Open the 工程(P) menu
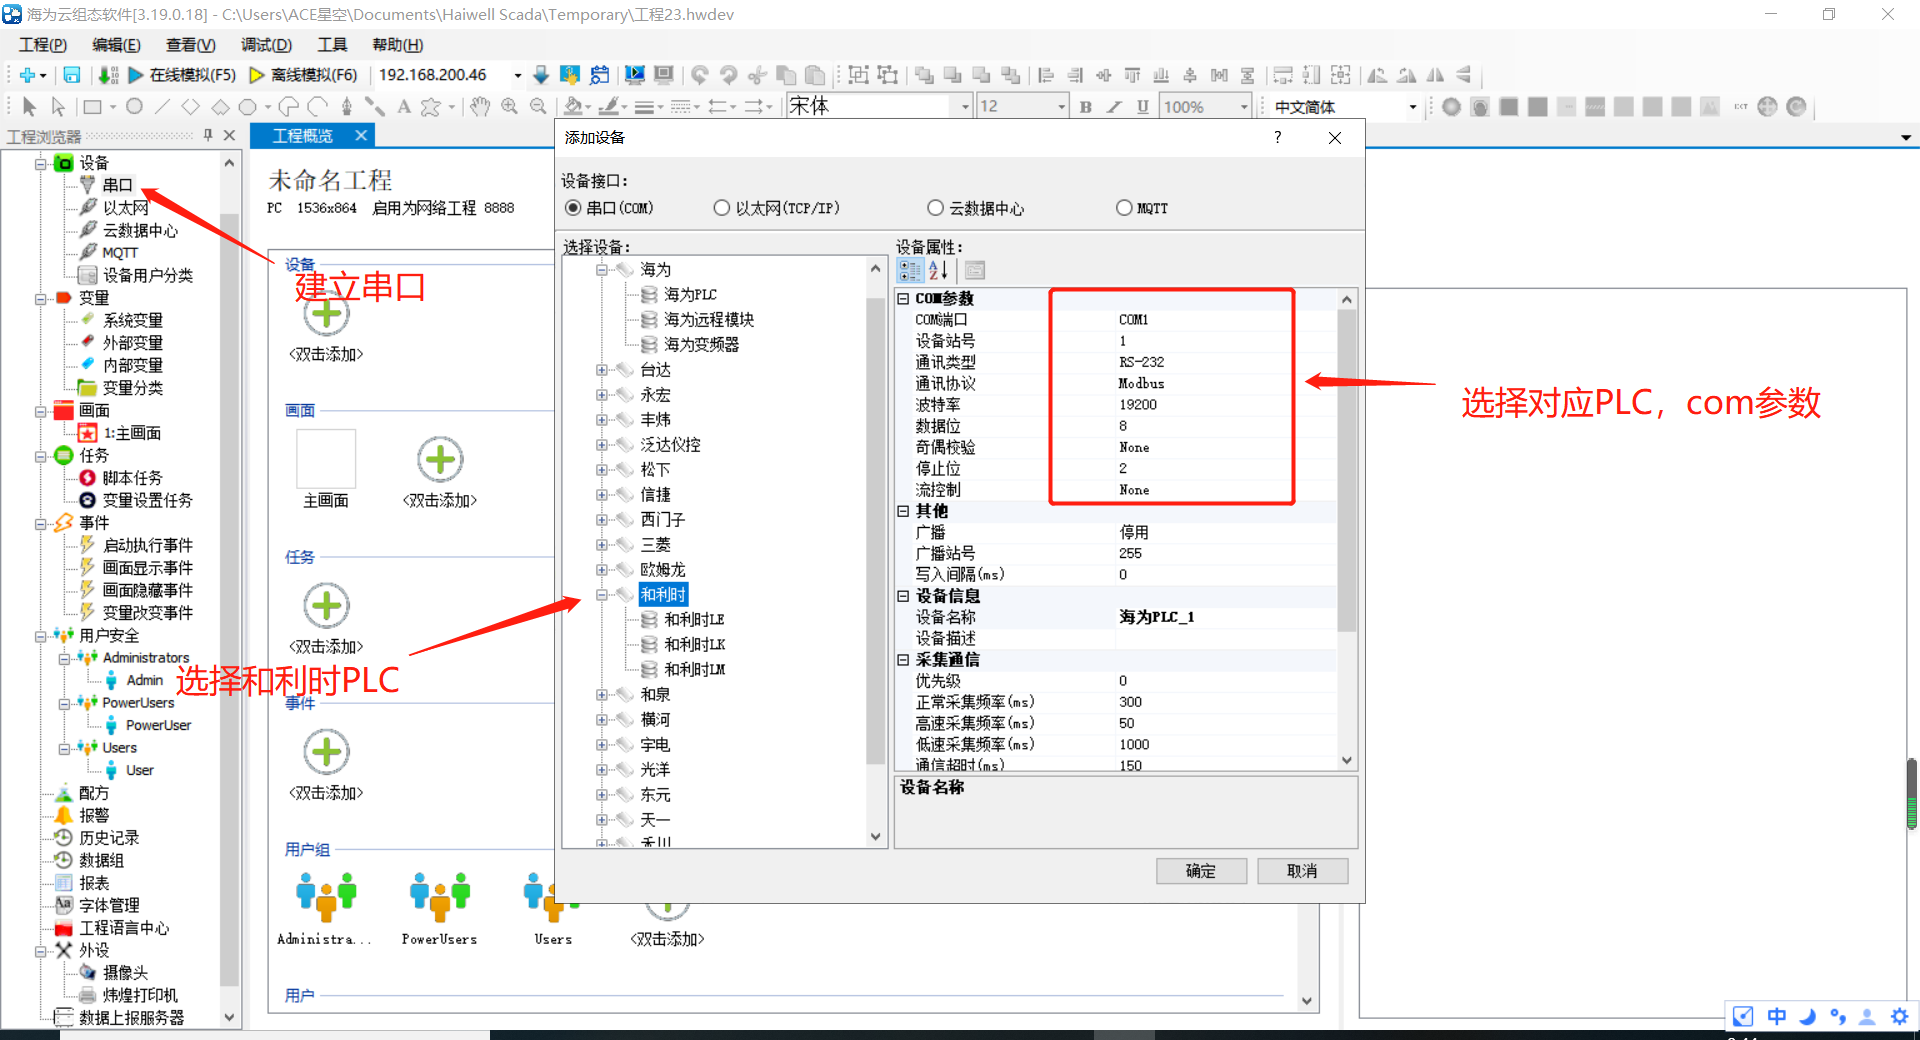The width and height of the screenshot is (1920, 1040). pyautogui.click(x=43, y=45)
